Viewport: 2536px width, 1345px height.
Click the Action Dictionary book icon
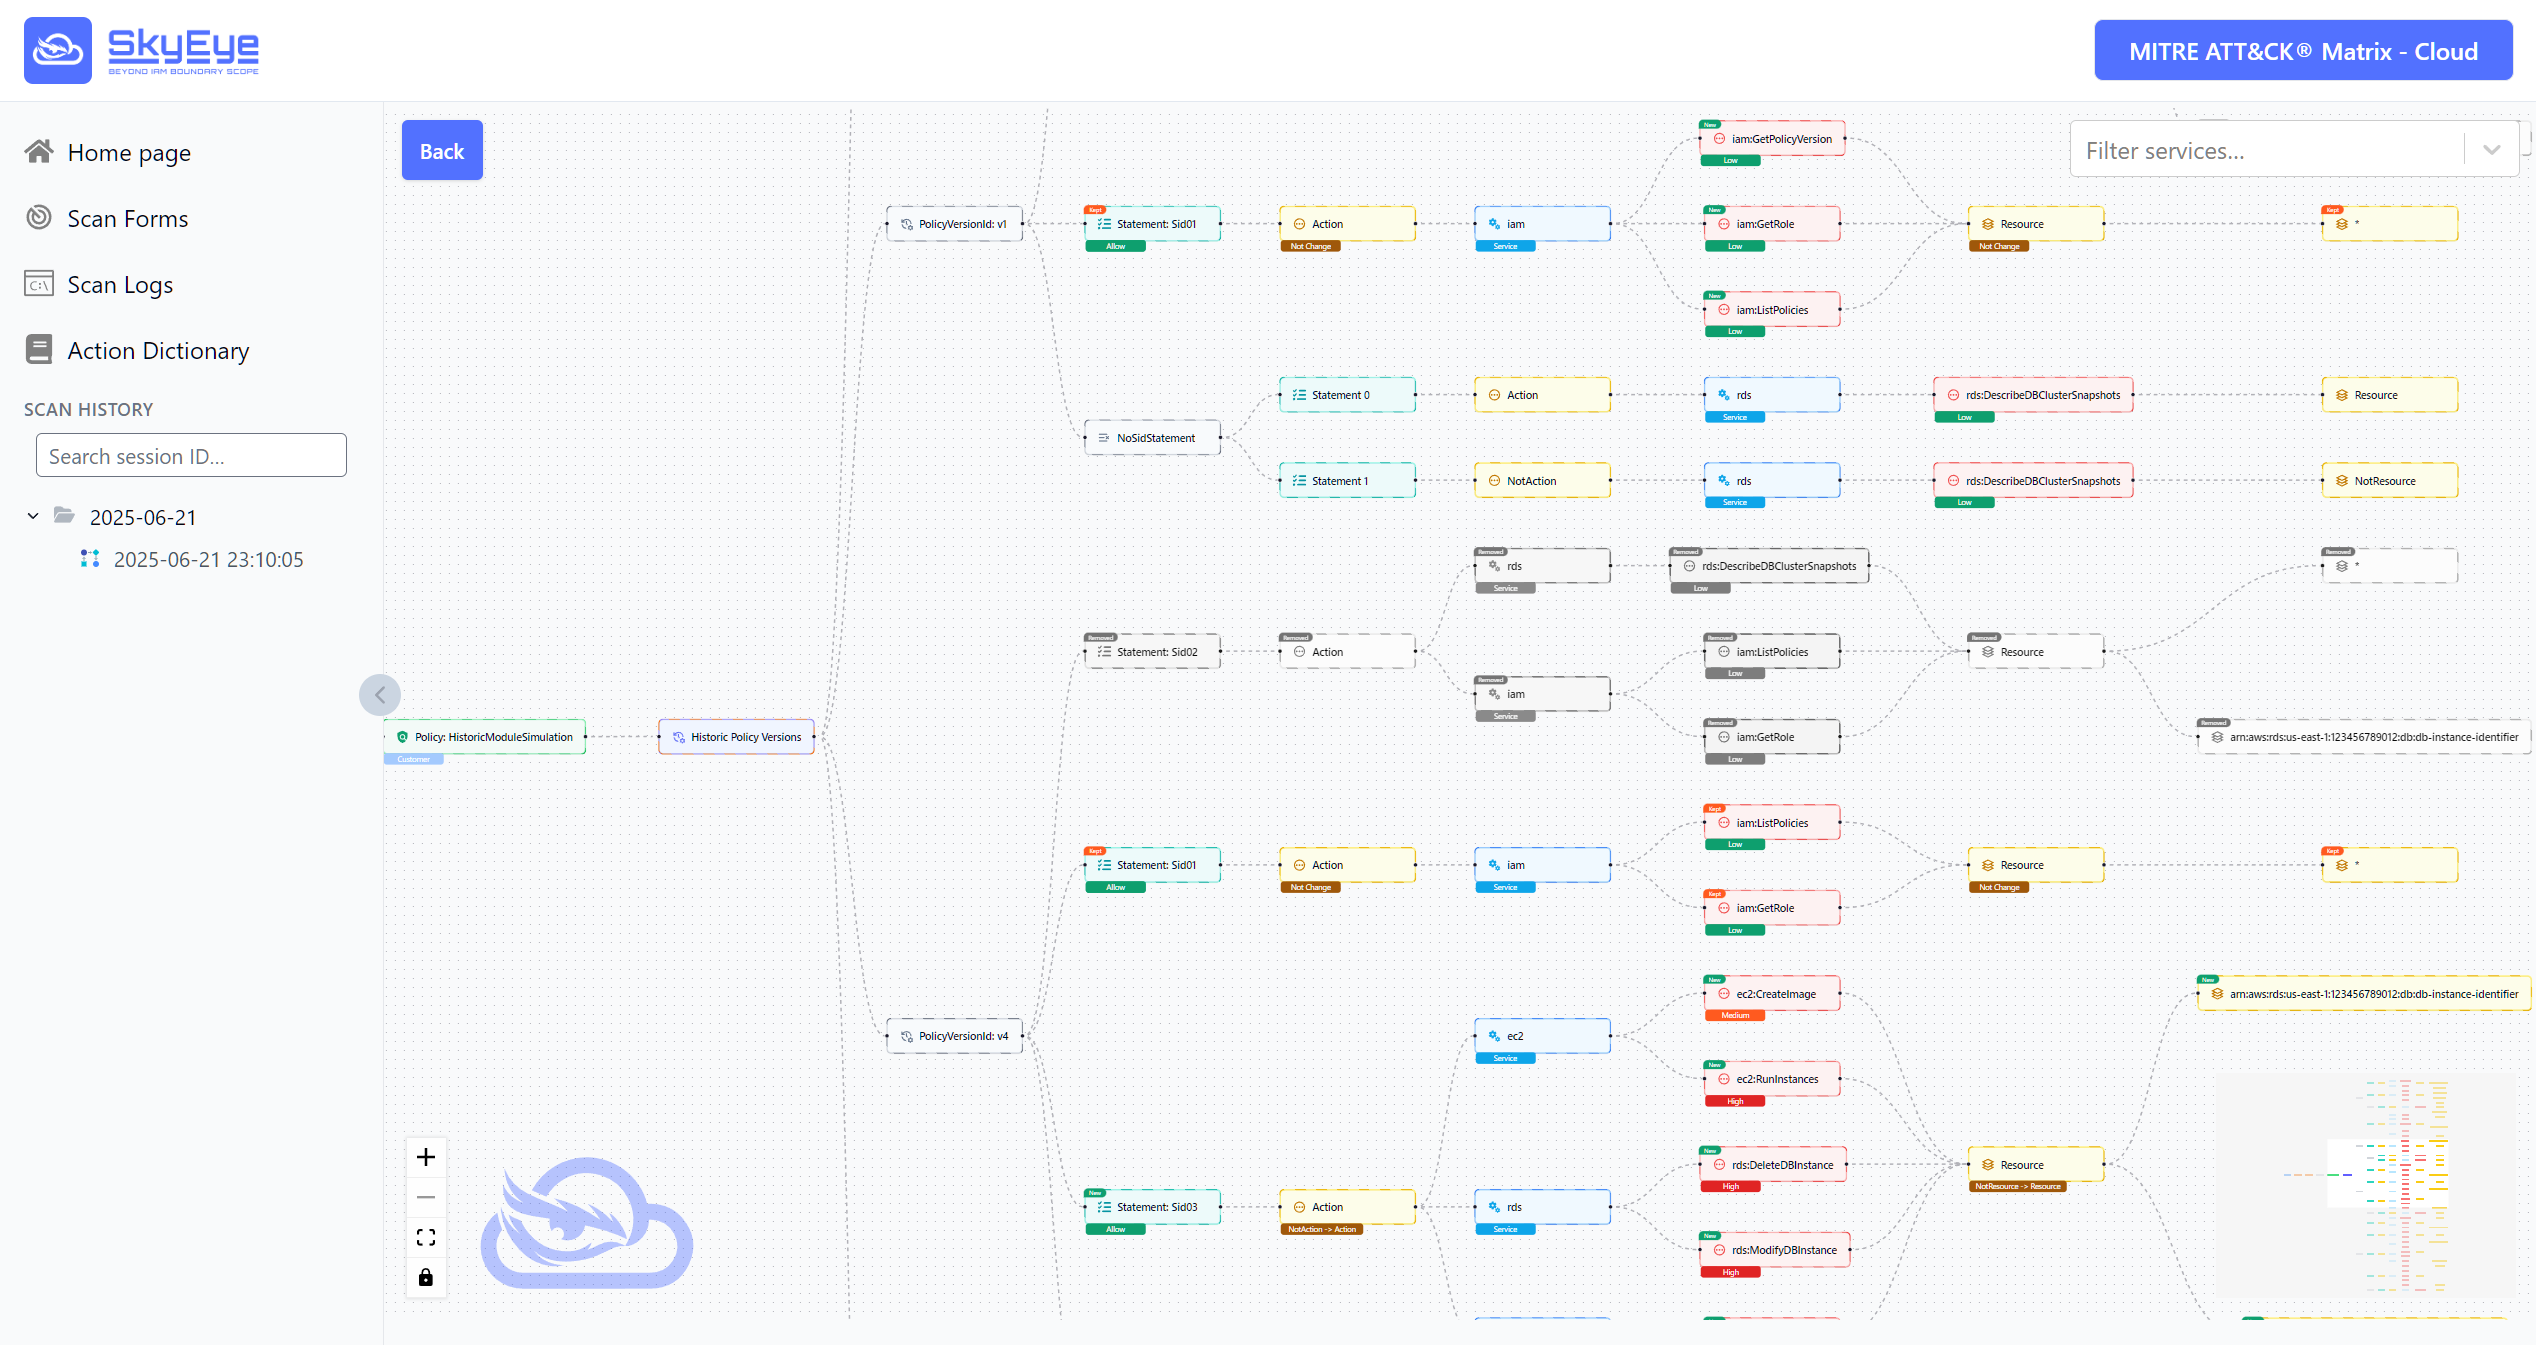[39, 350]
